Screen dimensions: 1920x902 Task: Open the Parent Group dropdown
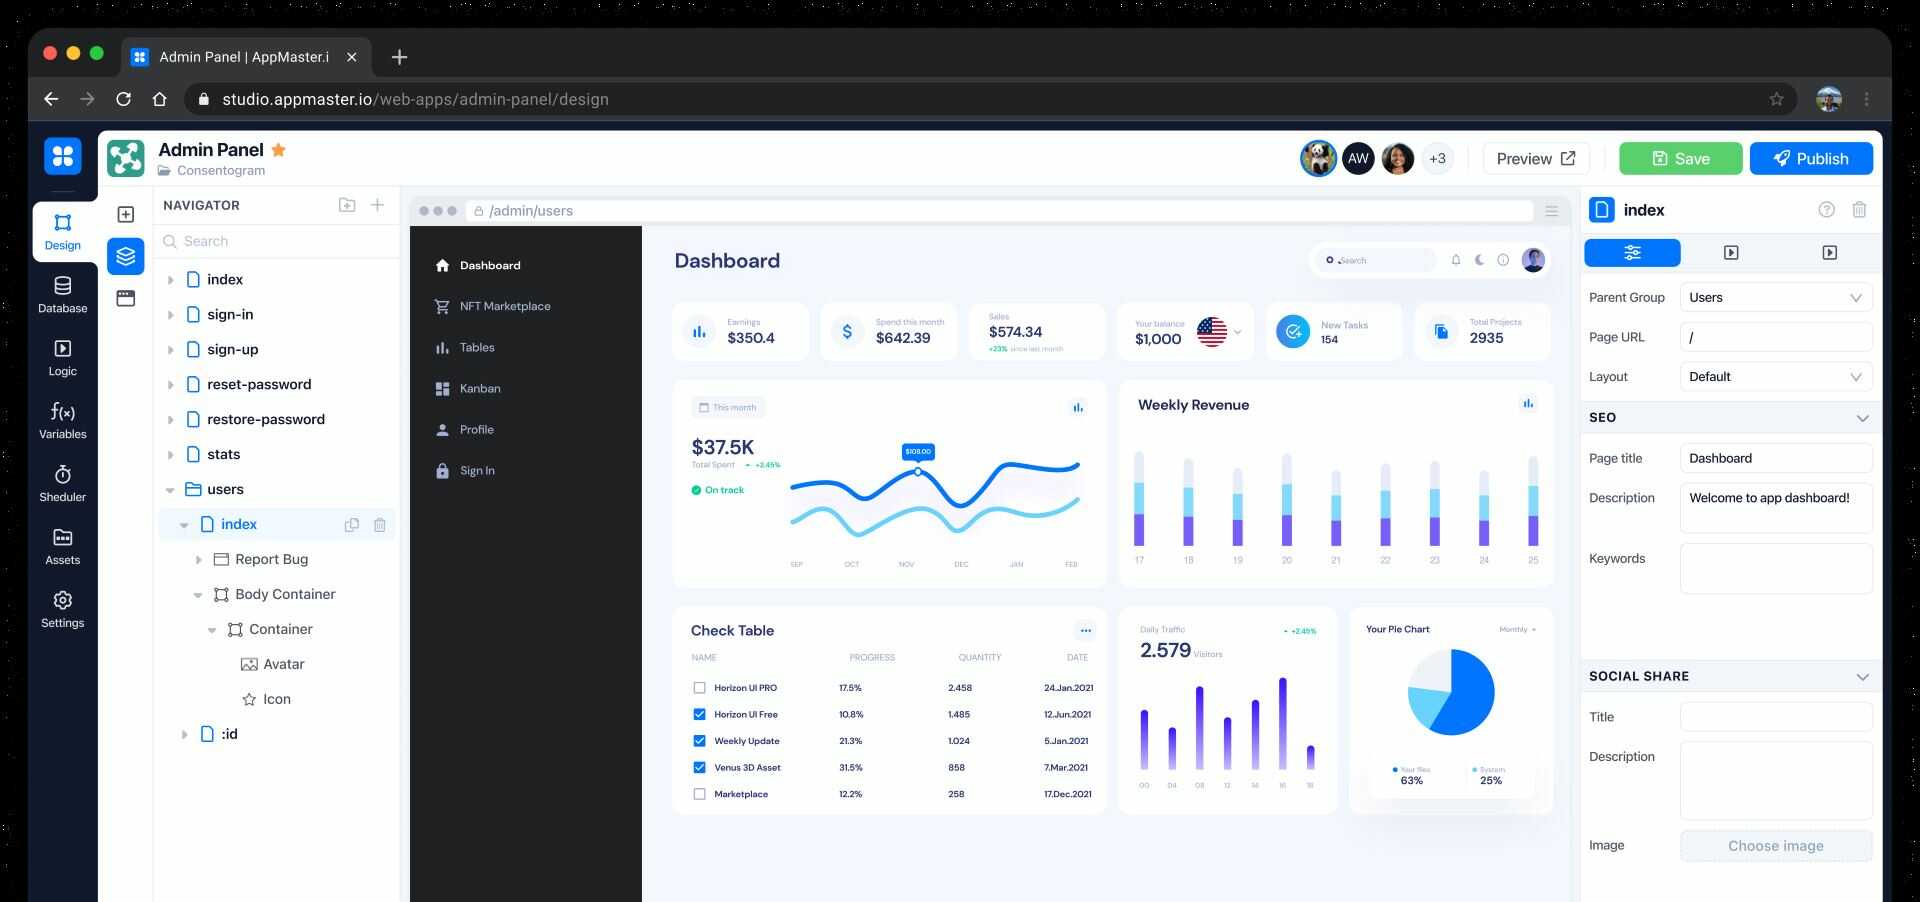(x=1775, y=298)
